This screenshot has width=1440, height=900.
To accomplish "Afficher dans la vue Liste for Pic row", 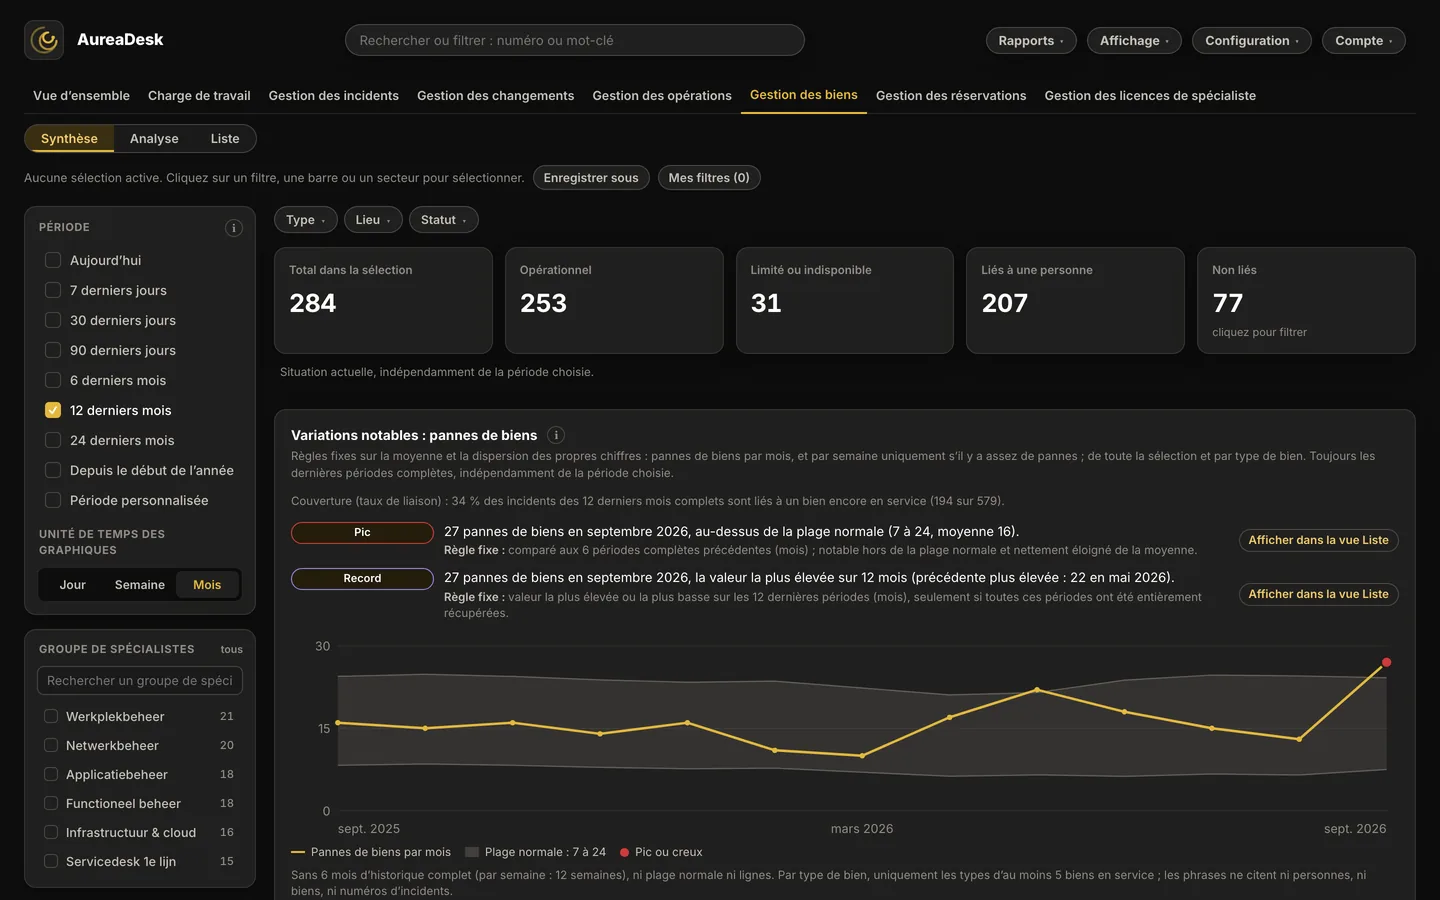I will pyautogui.click(x=1318, y=540).
